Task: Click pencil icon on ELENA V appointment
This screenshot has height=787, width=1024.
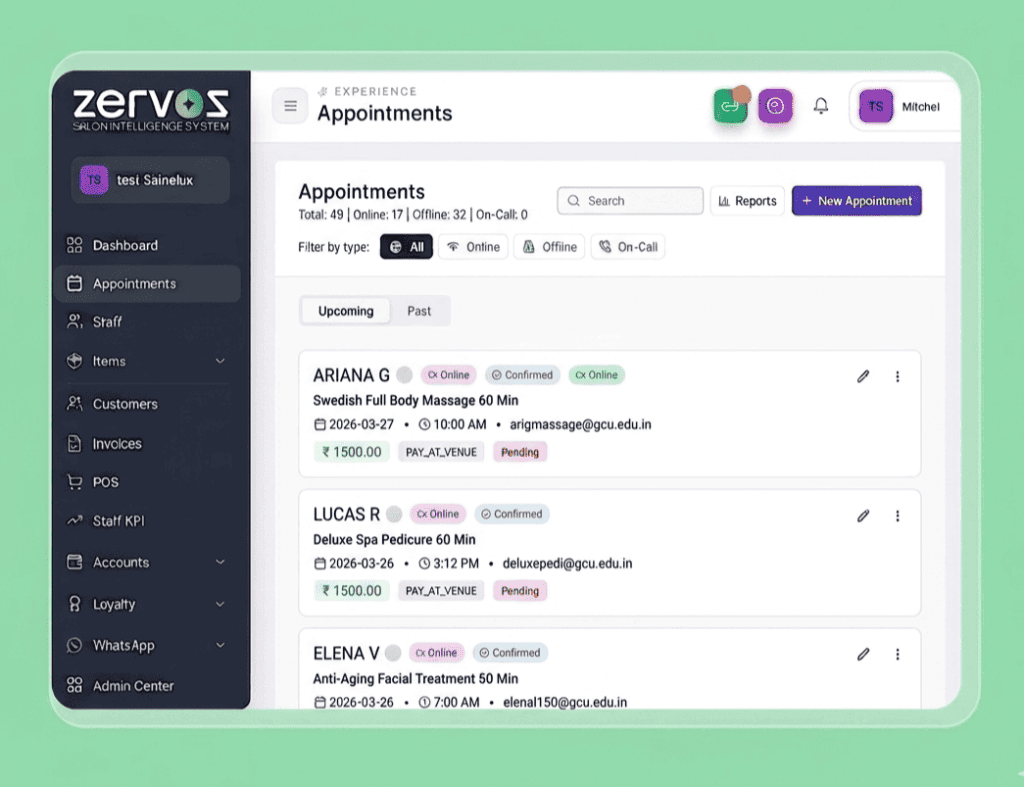Action: (863, 654)
